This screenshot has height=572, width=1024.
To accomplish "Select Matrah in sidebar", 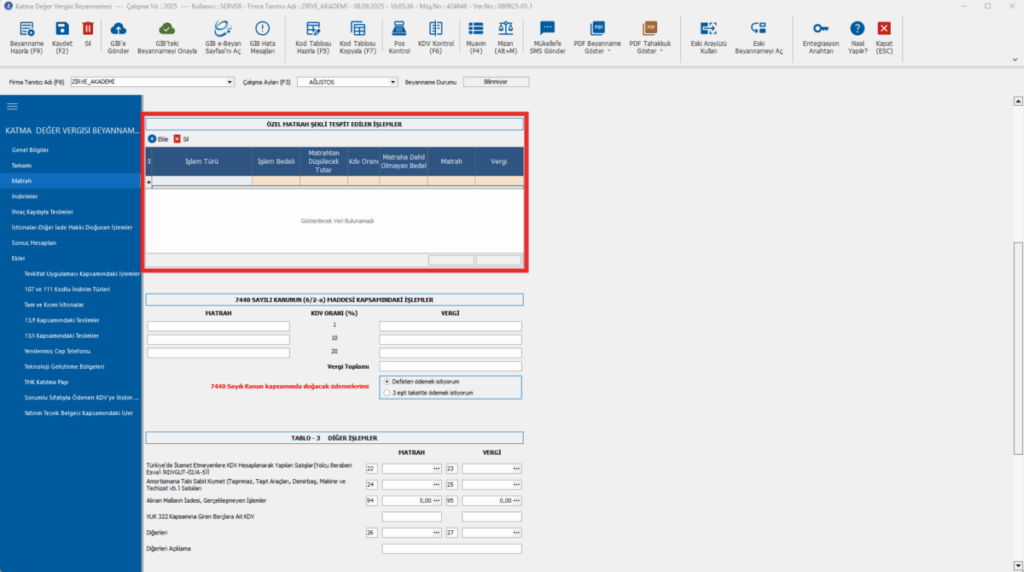I will click(22, 181).
